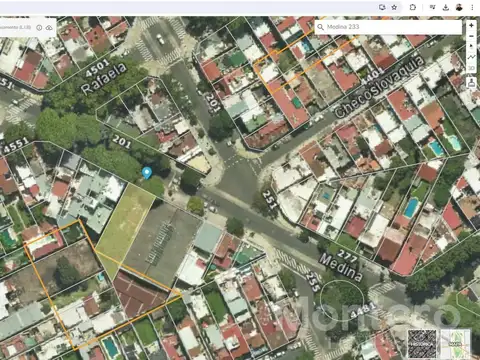Activate the street view person icon
Image resolution: width=480 pixels, height=360 pixels.
[x=471, y=82]
